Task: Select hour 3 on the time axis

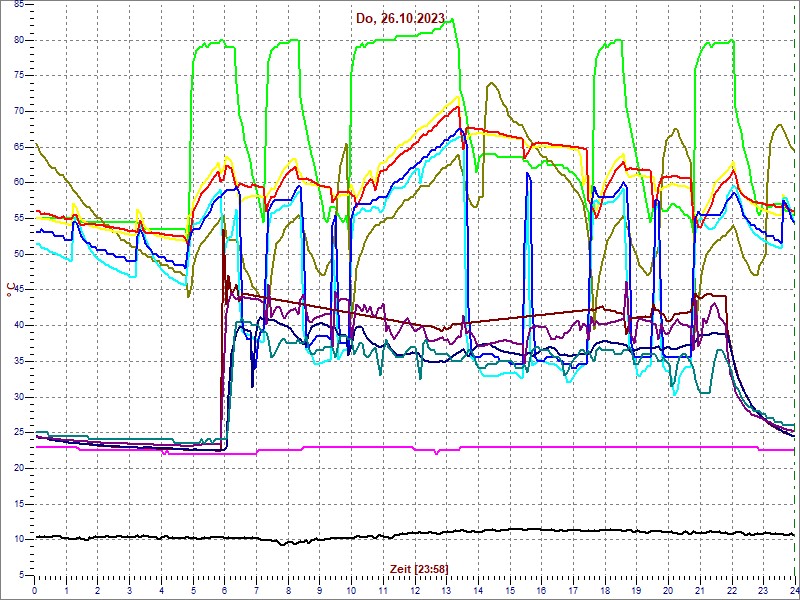Action: (130, 590)
